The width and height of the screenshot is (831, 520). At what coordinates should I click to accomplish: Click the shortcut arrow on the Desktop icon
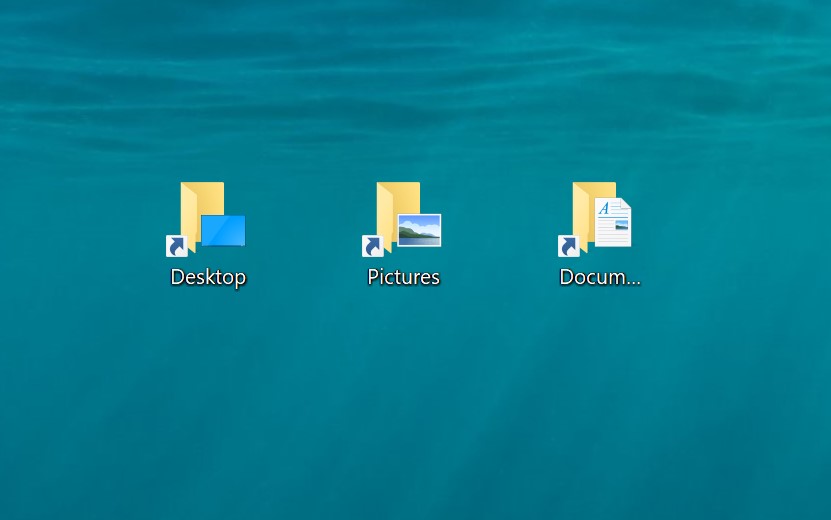coord(177,246)
